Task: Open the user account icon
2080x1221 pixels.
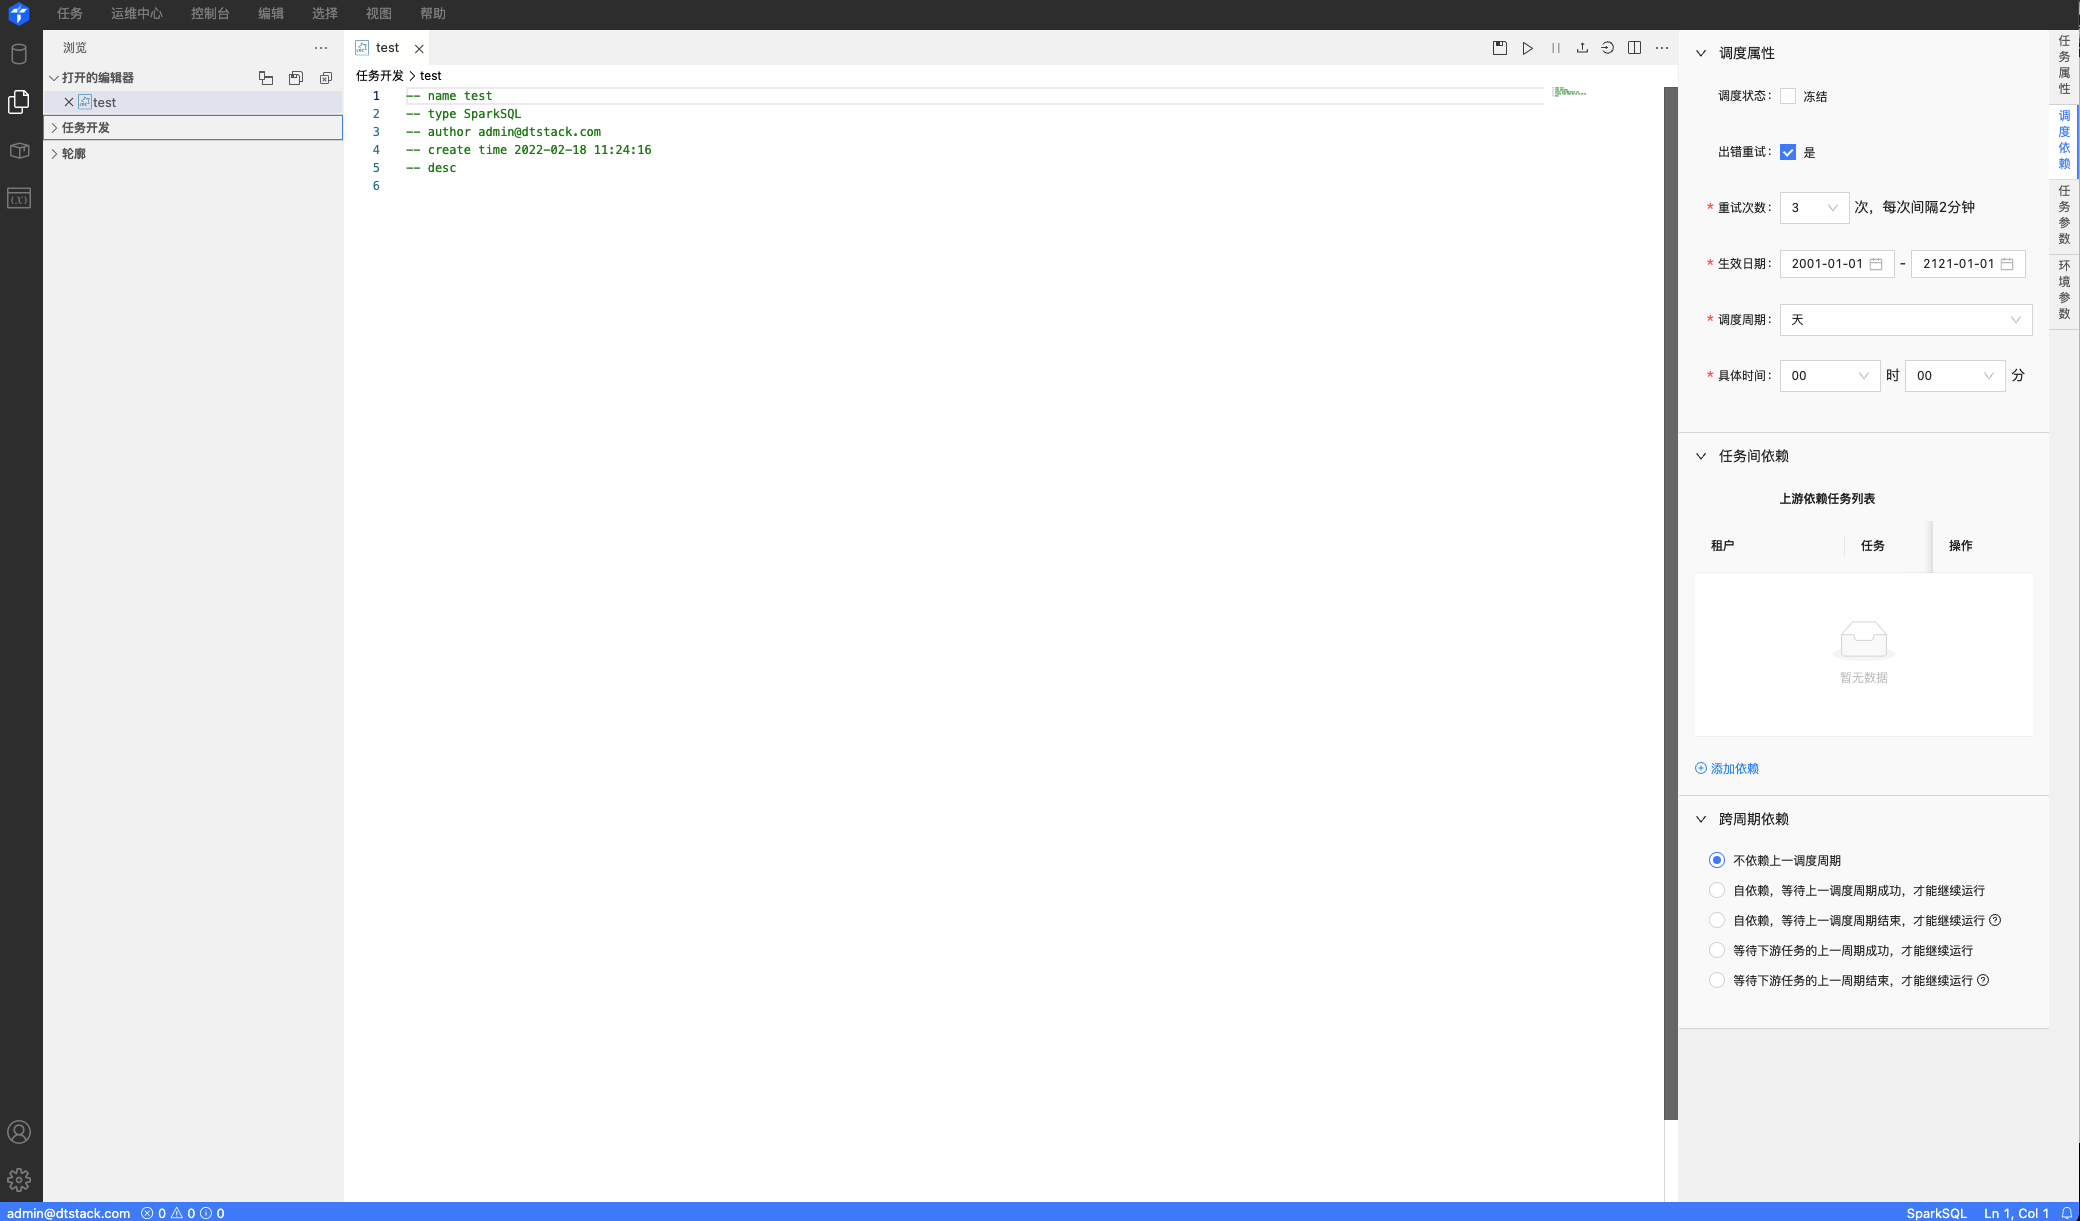Action: [19, 1132]
